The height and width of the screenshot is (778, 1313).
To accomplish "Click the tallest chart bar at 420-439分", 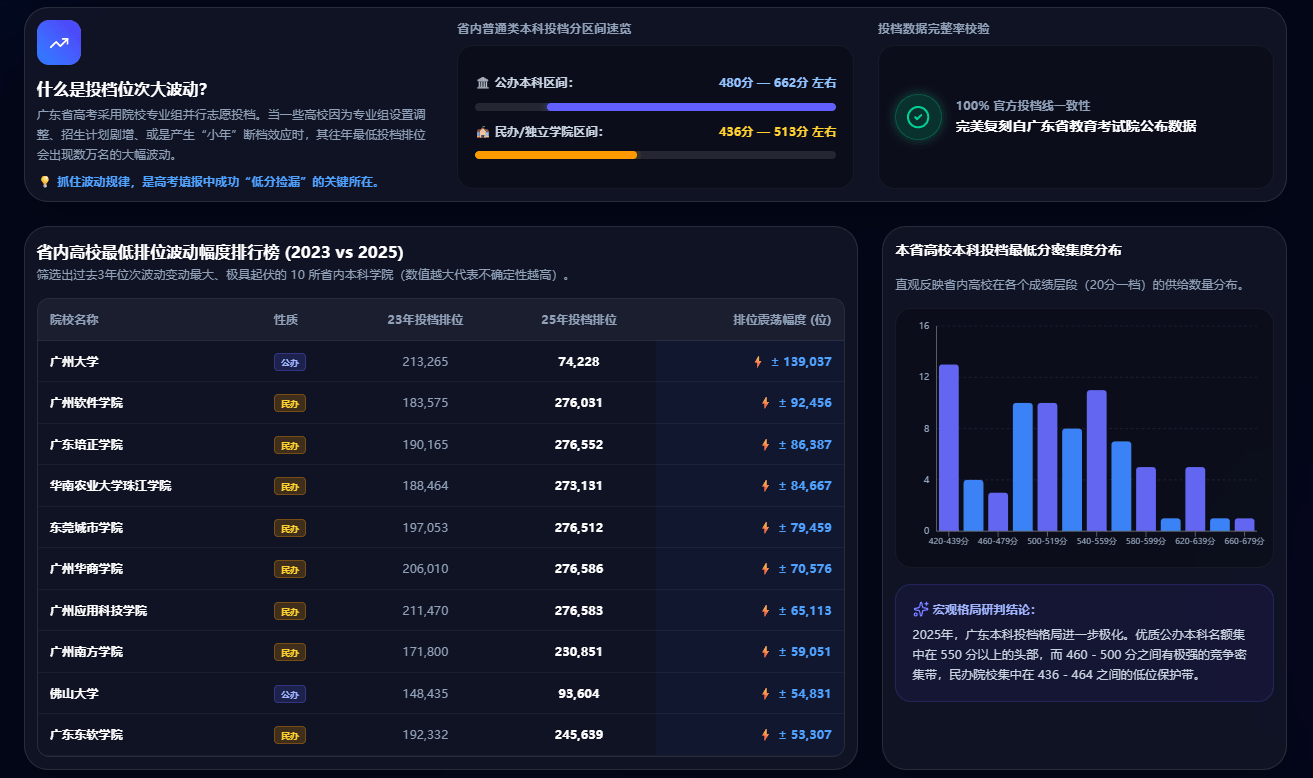I will tap(949, 448).
